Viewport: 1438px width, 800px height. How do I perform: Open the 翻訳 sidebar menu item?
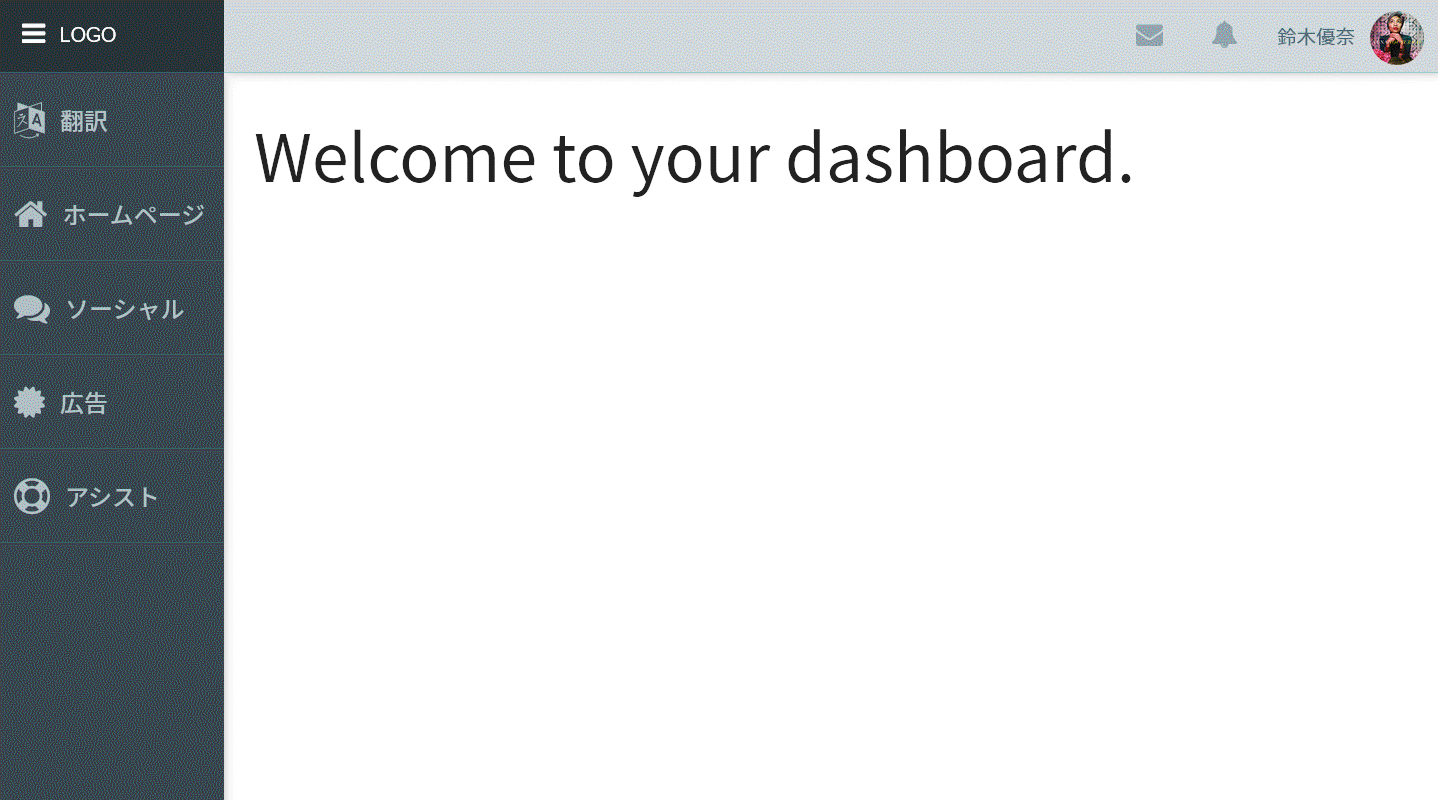click(84, 120)
